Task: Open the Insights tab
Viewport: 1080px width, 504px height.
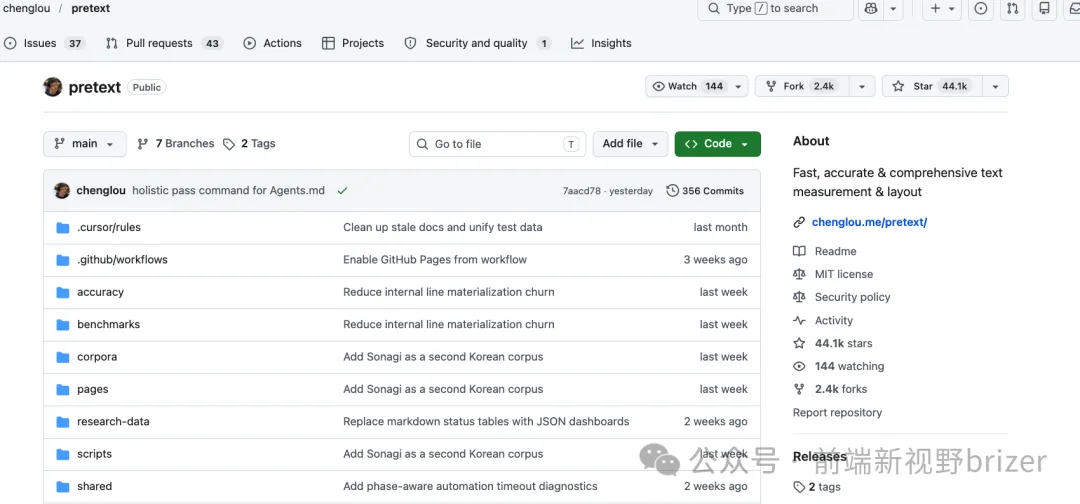Action: (x=601, y=43)
